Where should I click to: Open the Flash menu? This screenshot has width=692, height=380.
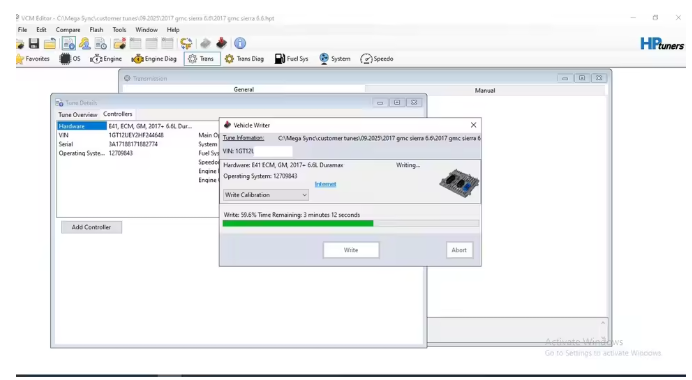click(x=96, y=30)
